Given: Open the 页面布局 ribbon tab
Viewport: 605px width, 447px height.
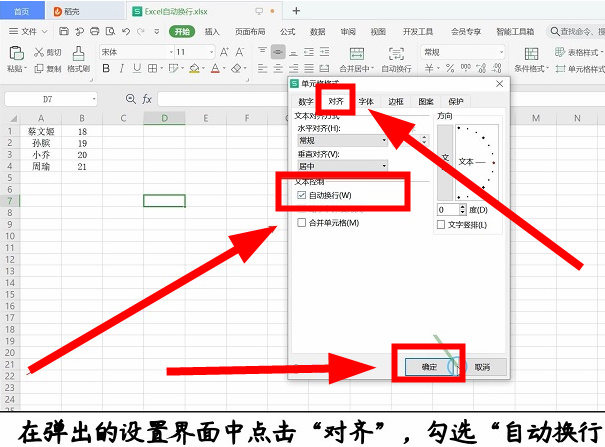Looking at the screenshot, I should [250, 31].
